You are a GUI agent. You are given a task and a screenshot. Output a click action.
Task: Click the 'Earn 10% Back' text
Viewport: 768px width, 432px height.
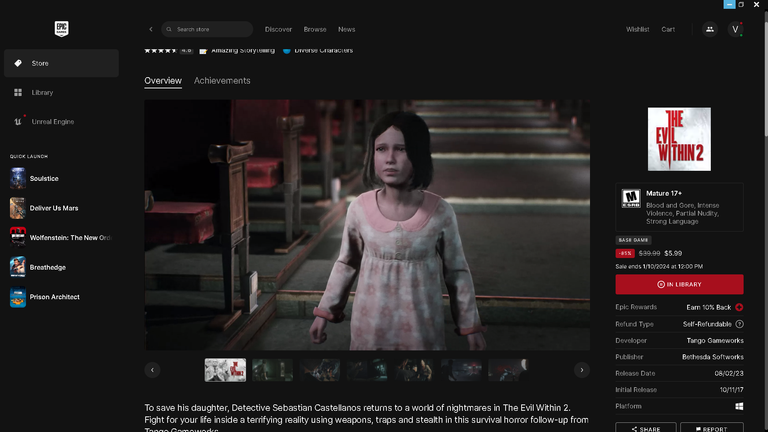point(708,307)
